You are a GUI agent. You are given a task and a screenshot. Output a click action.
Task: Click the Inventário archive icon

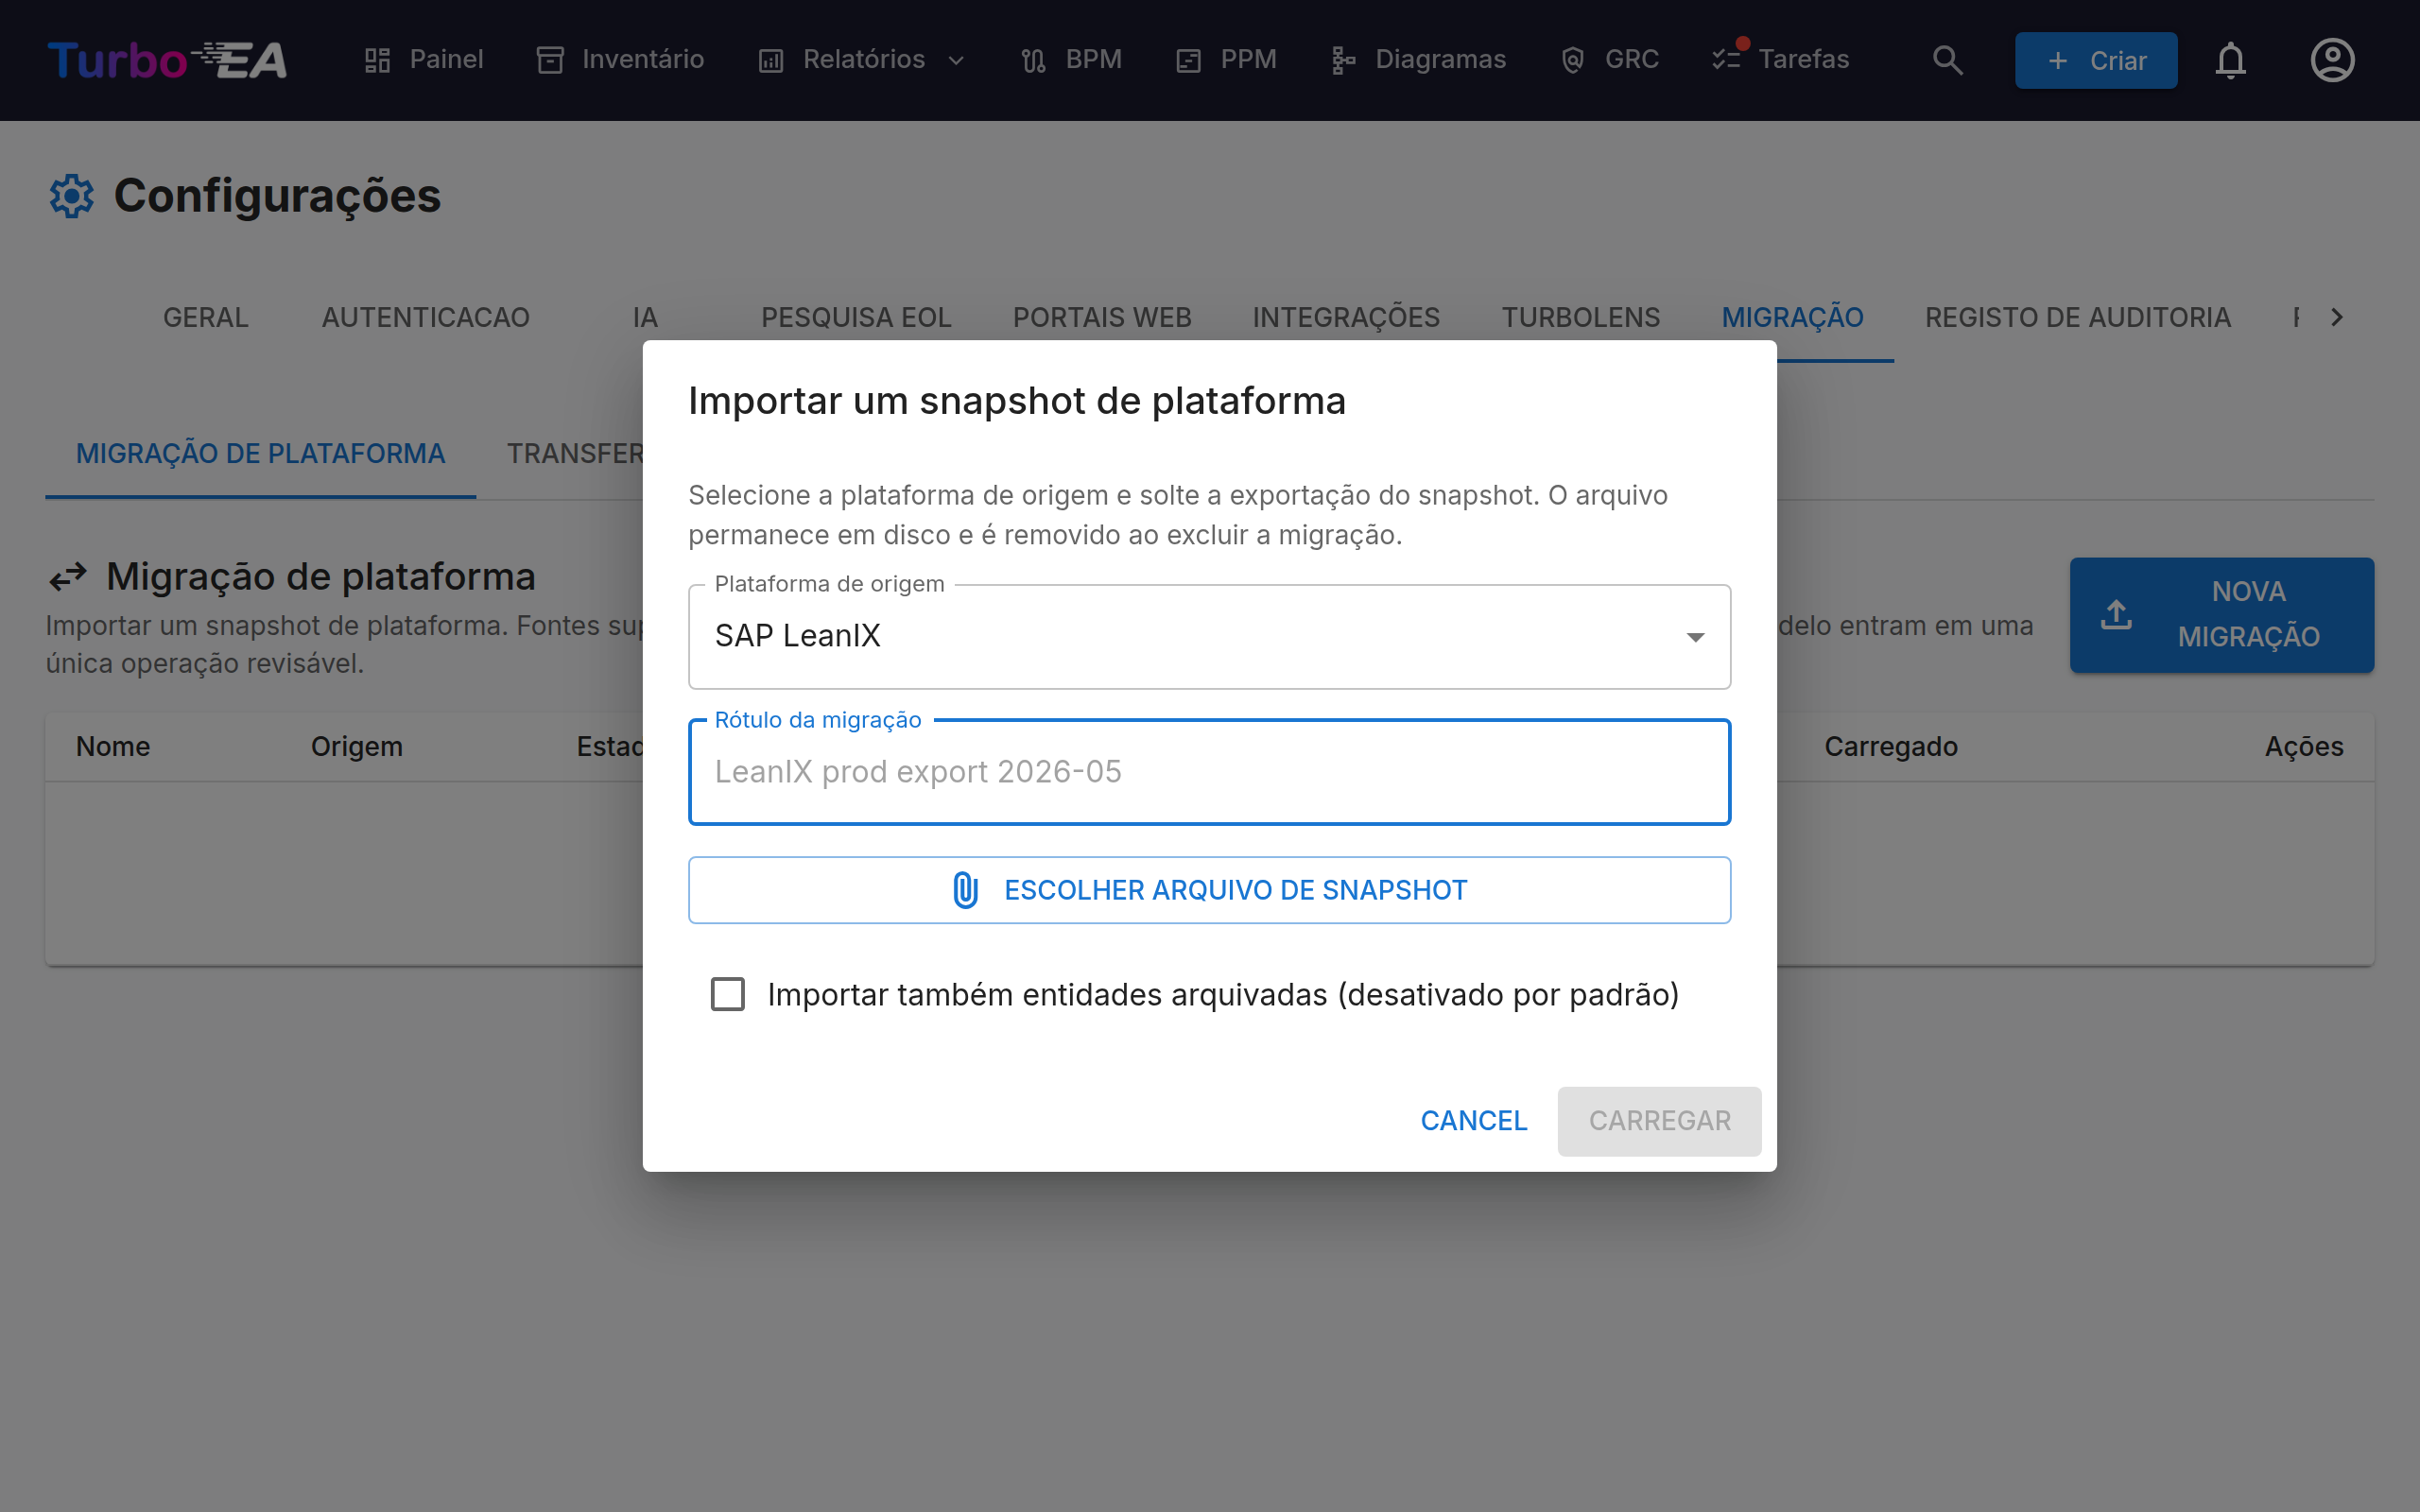550,60
